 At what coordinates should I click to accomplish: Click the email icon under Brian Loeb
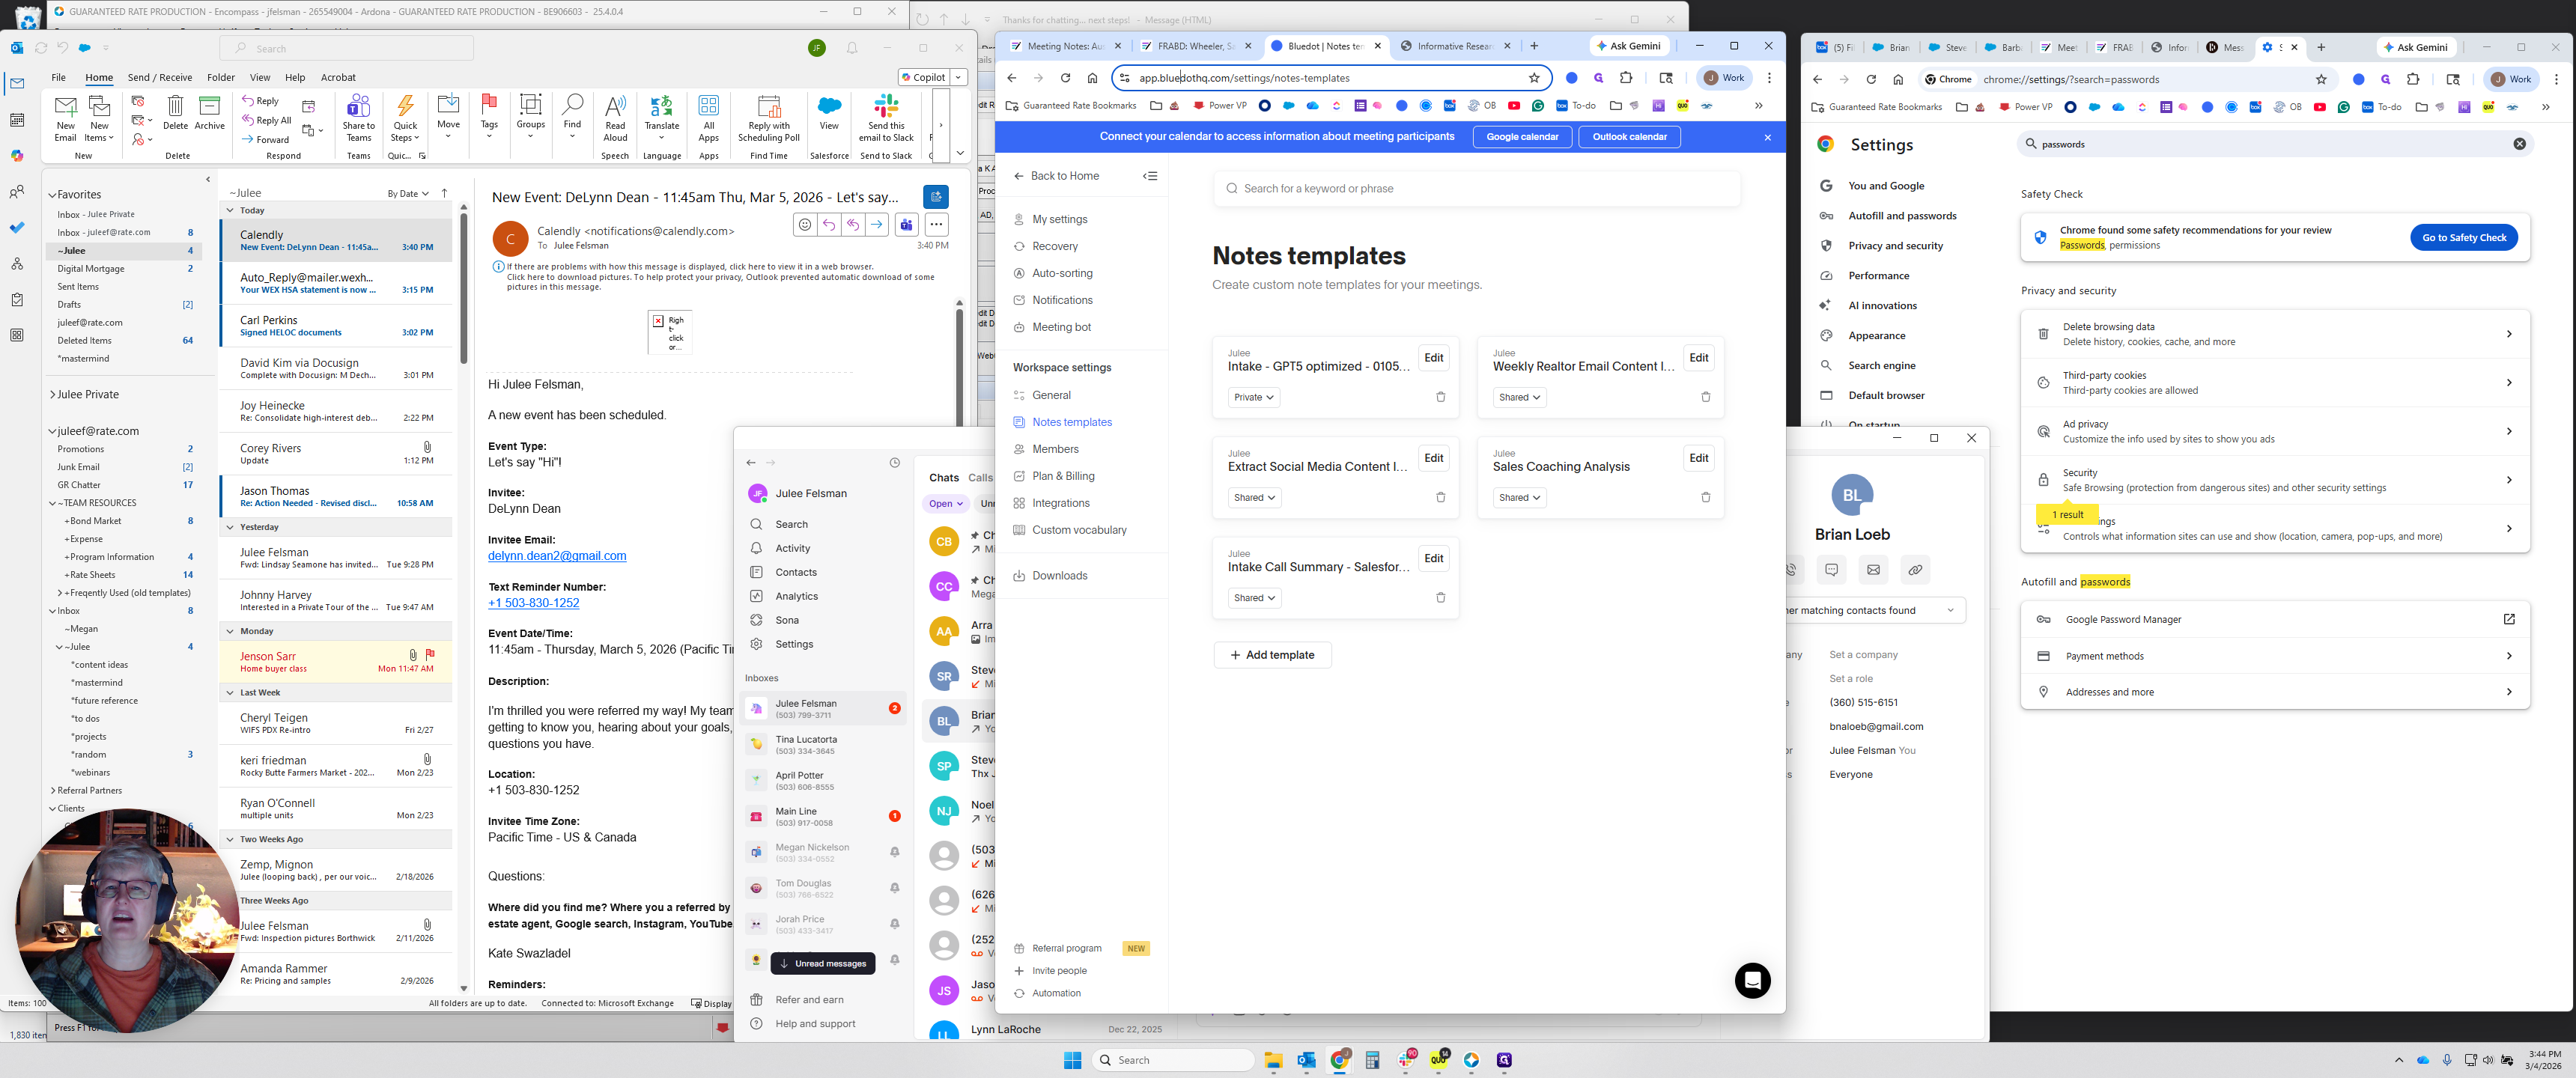(x=1873, y=570)
